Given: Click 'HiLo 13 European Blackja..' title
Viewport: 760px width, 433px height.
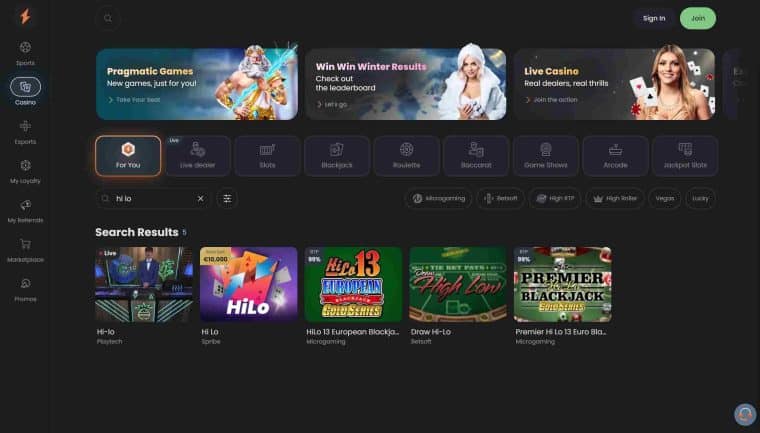Looking at the screenshot, I should pyautogui.click(x=352, y=332).
